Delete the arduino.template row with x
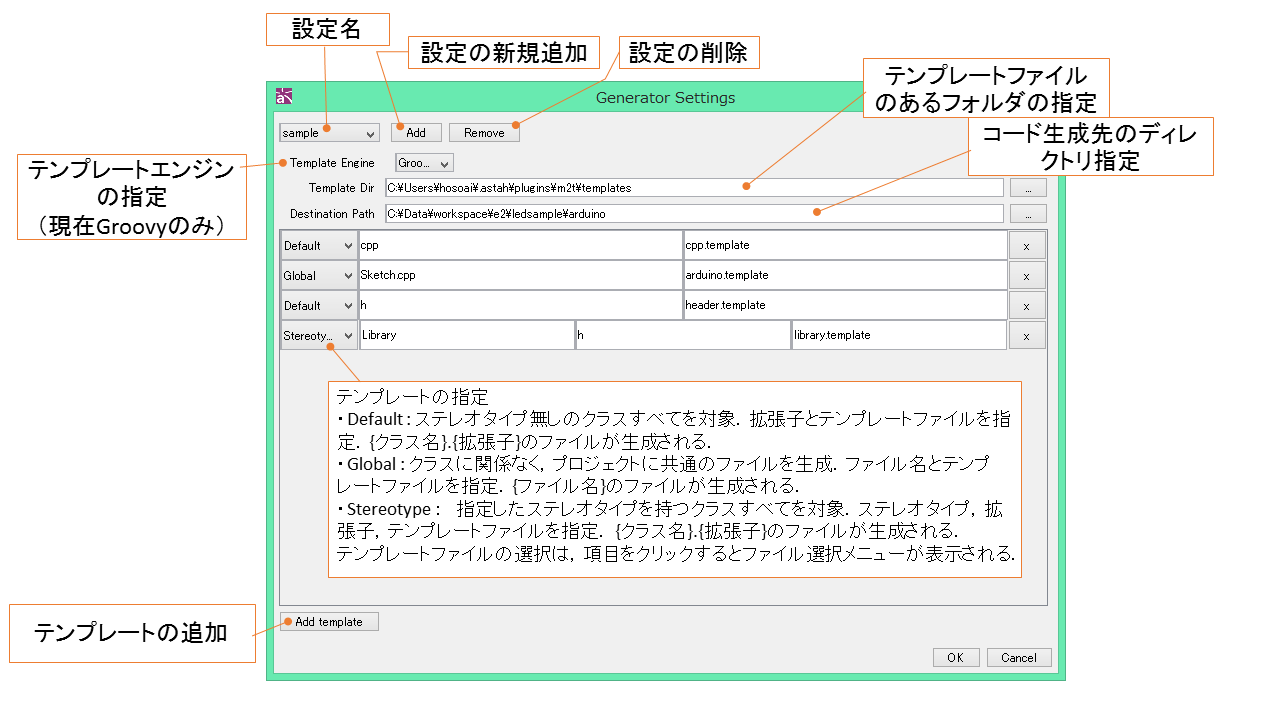The height and width of the screenshot is (720, 1280). coord(1027,275)
